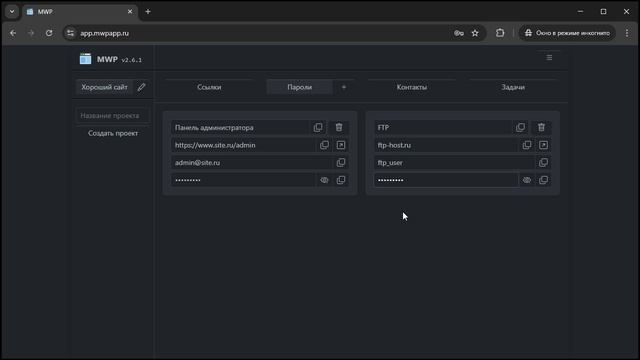Delete the FTP password card
Image resolution: width=640 pixels, height=360 pixels.
541,127
